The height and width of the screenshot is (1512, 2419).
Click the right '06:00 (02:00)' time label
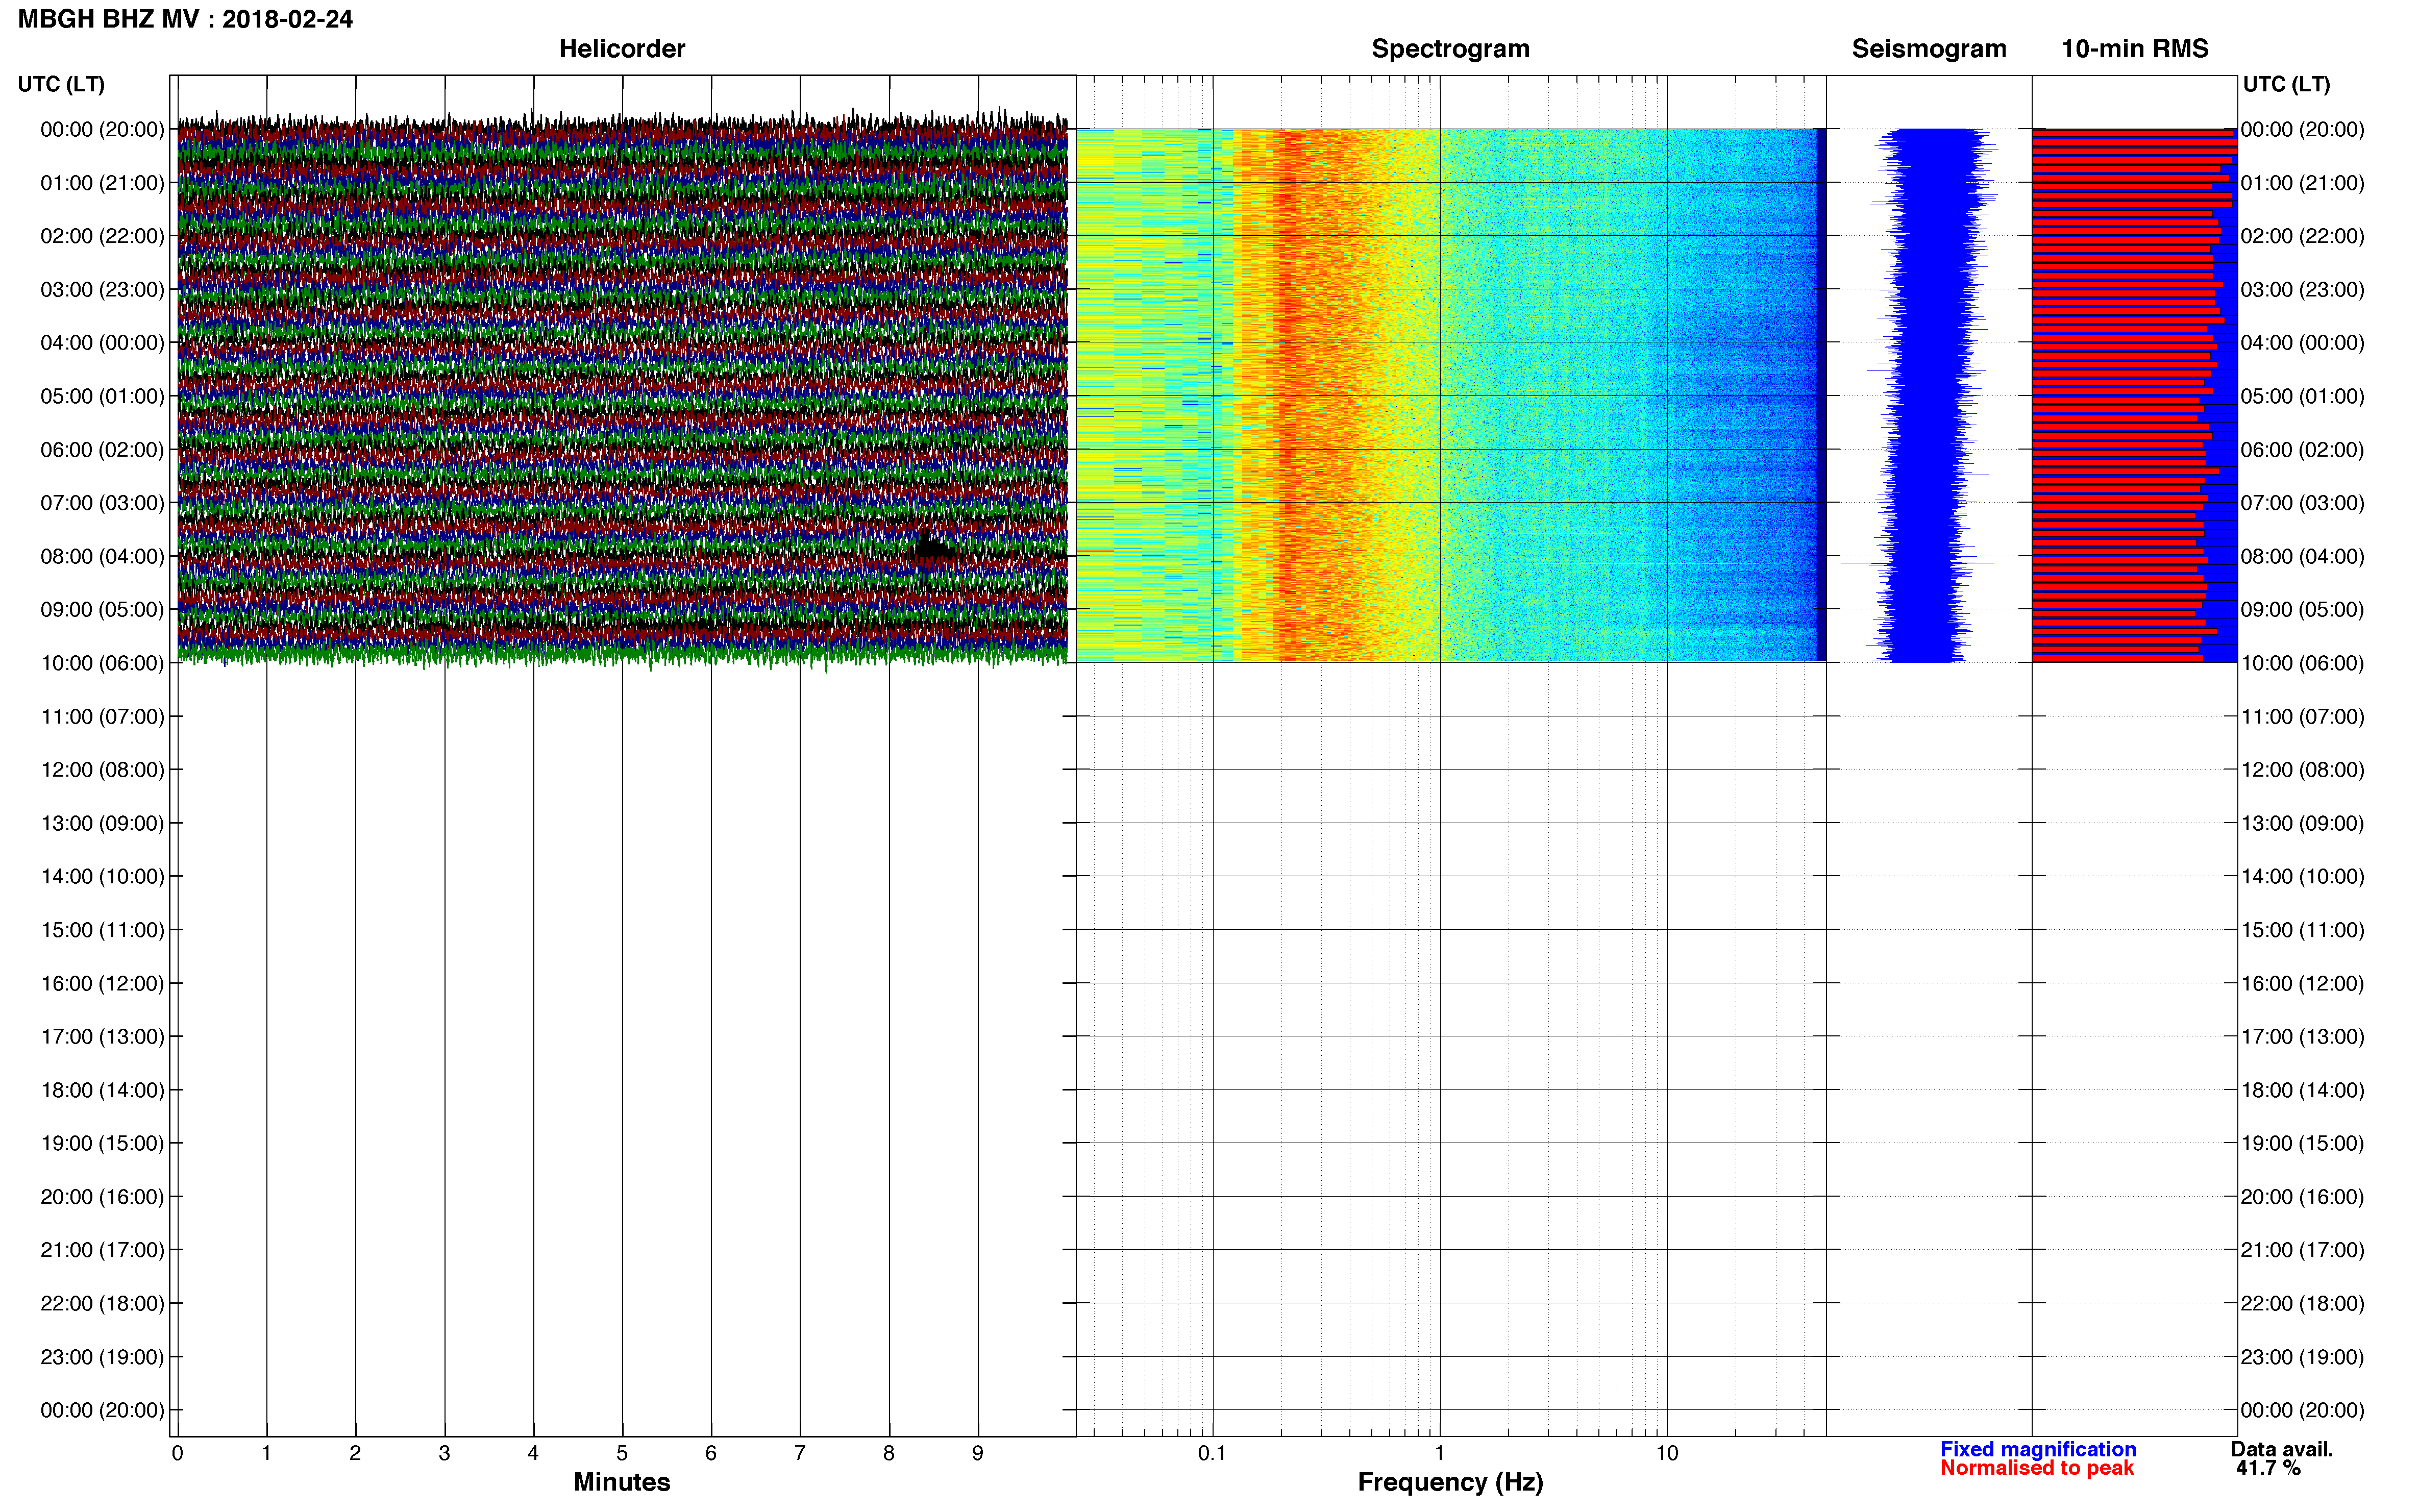2302,450
